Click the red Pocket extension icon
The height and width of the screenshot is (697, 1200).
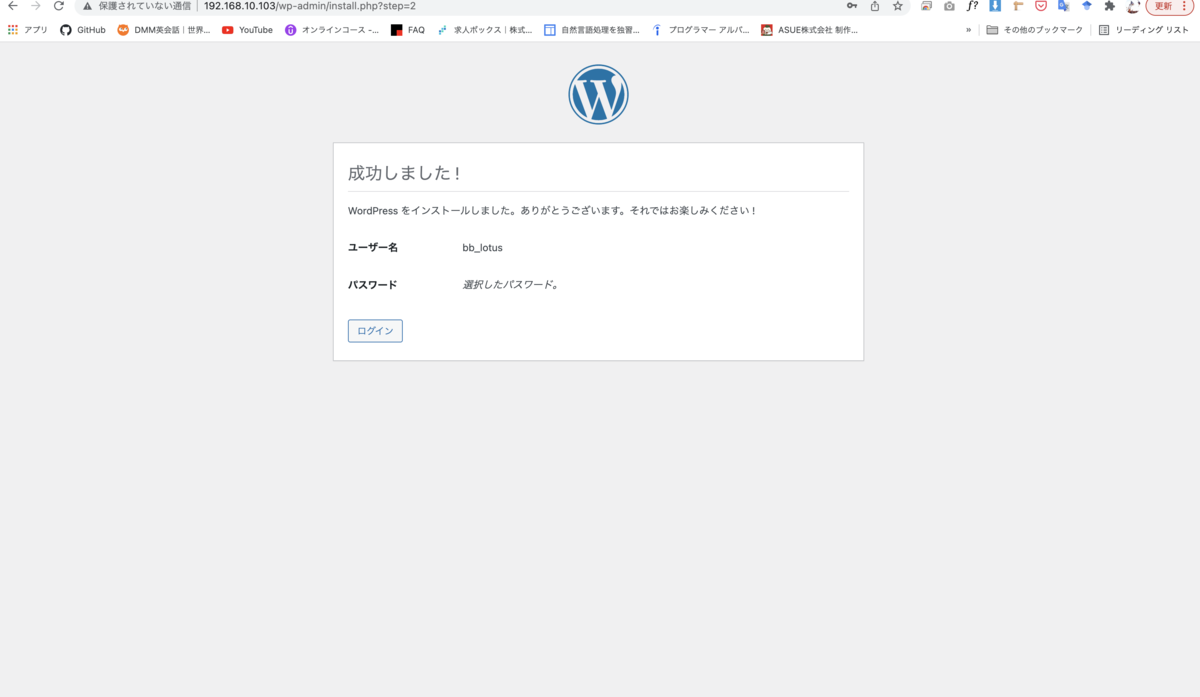1041,6
